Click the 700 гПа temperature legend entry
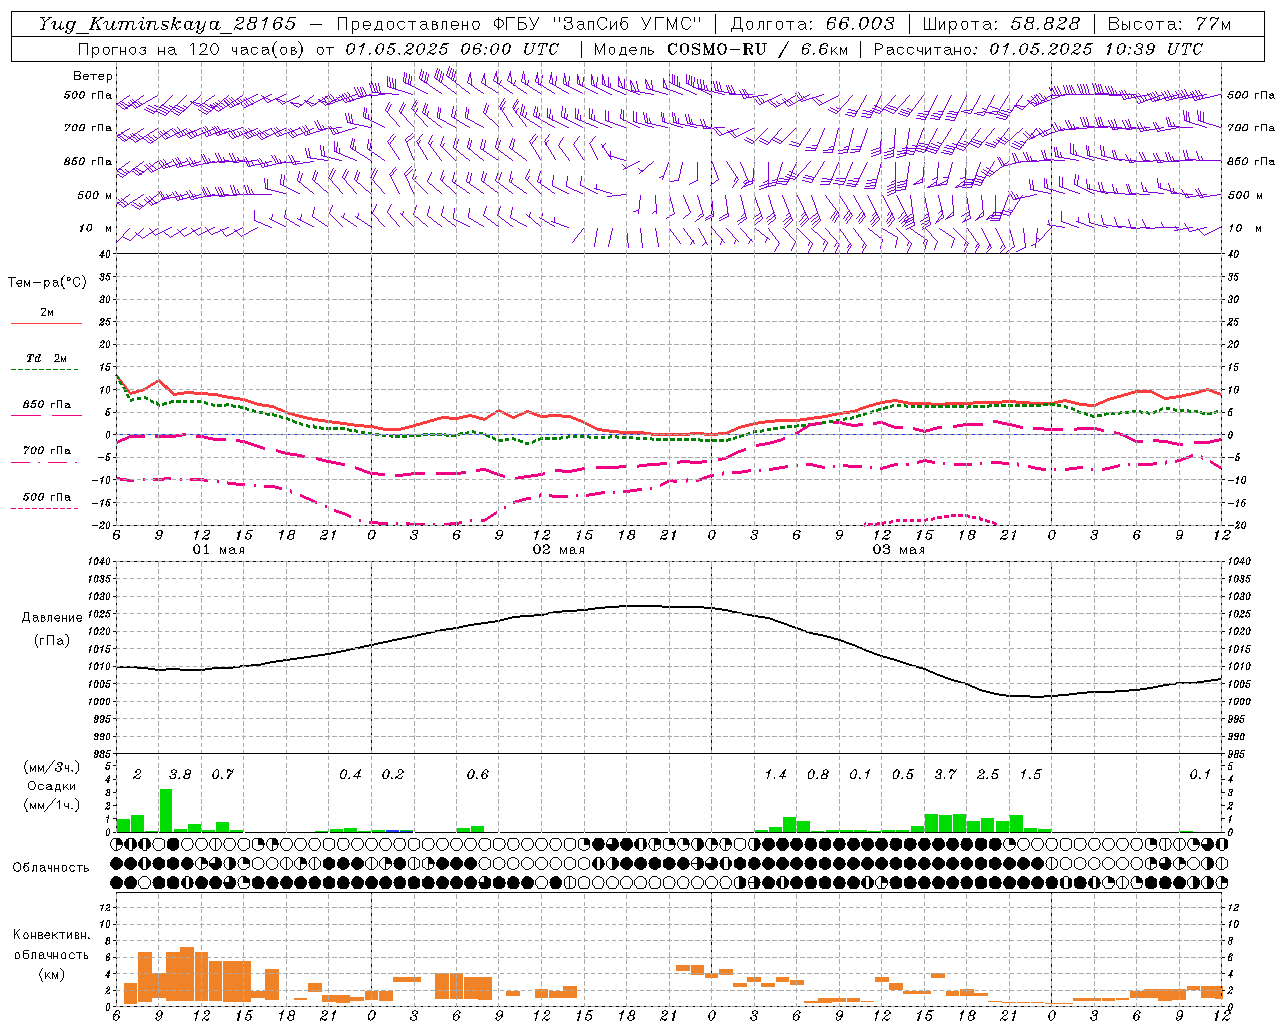This screenshot has height=1024, width=1280. tap(47, 451)
